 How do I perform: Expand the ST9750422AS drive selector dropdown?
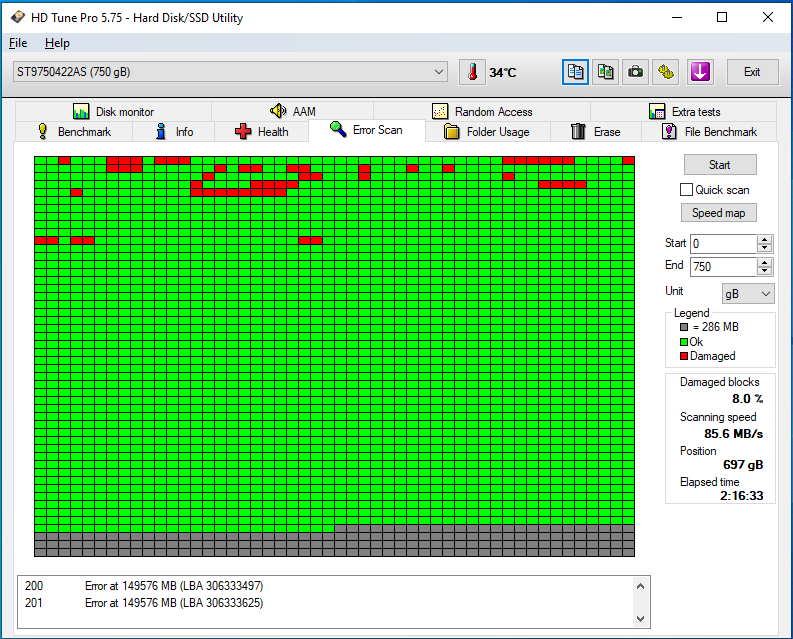pos(440,72)
